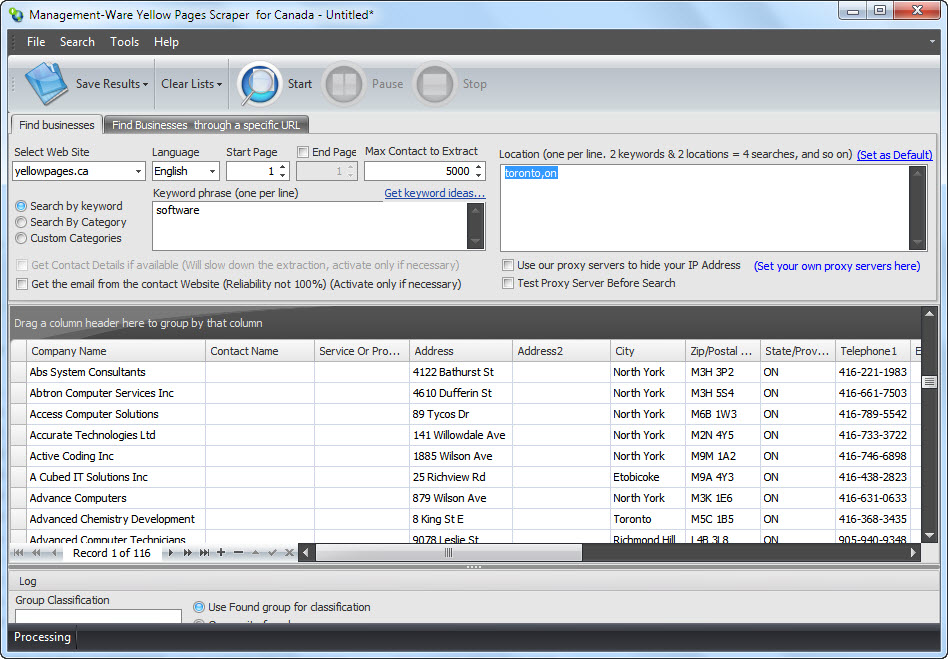This screenshot has height=659, width=948.
Task: Open the Help menu
Action: click(x=166, y=42)
